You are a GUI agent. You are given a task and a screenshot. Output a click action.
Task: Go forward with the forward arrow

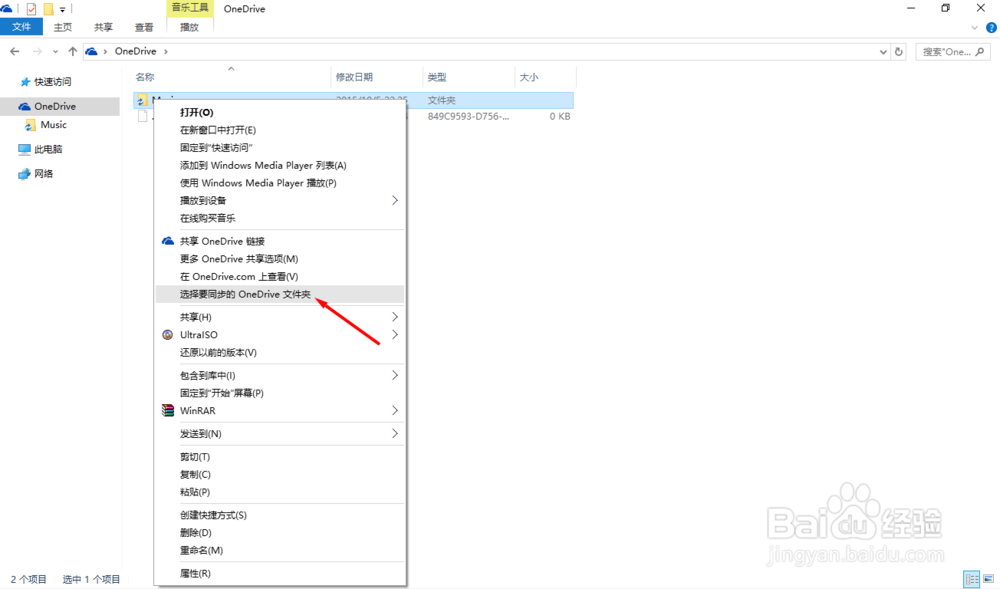(x=37, y=52)
